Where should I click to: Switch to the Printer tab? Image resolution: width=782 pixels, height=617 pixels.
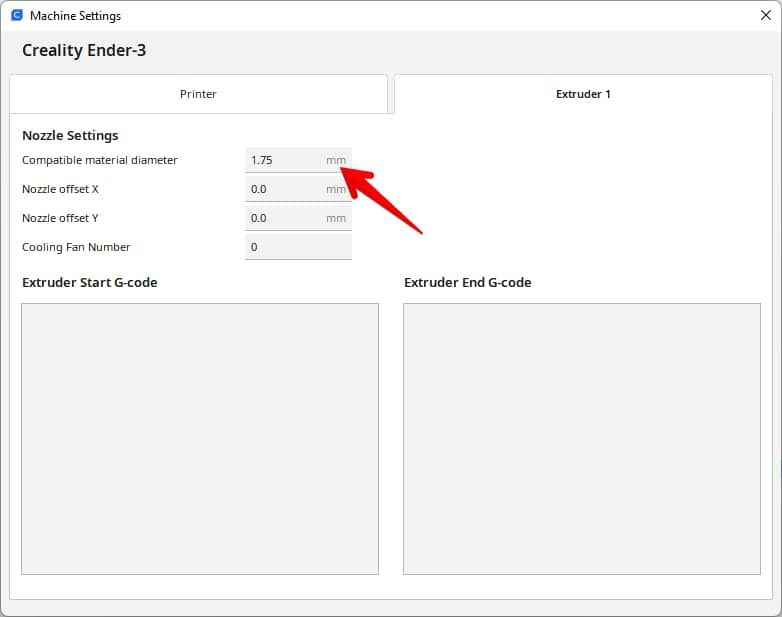(198, 94)
